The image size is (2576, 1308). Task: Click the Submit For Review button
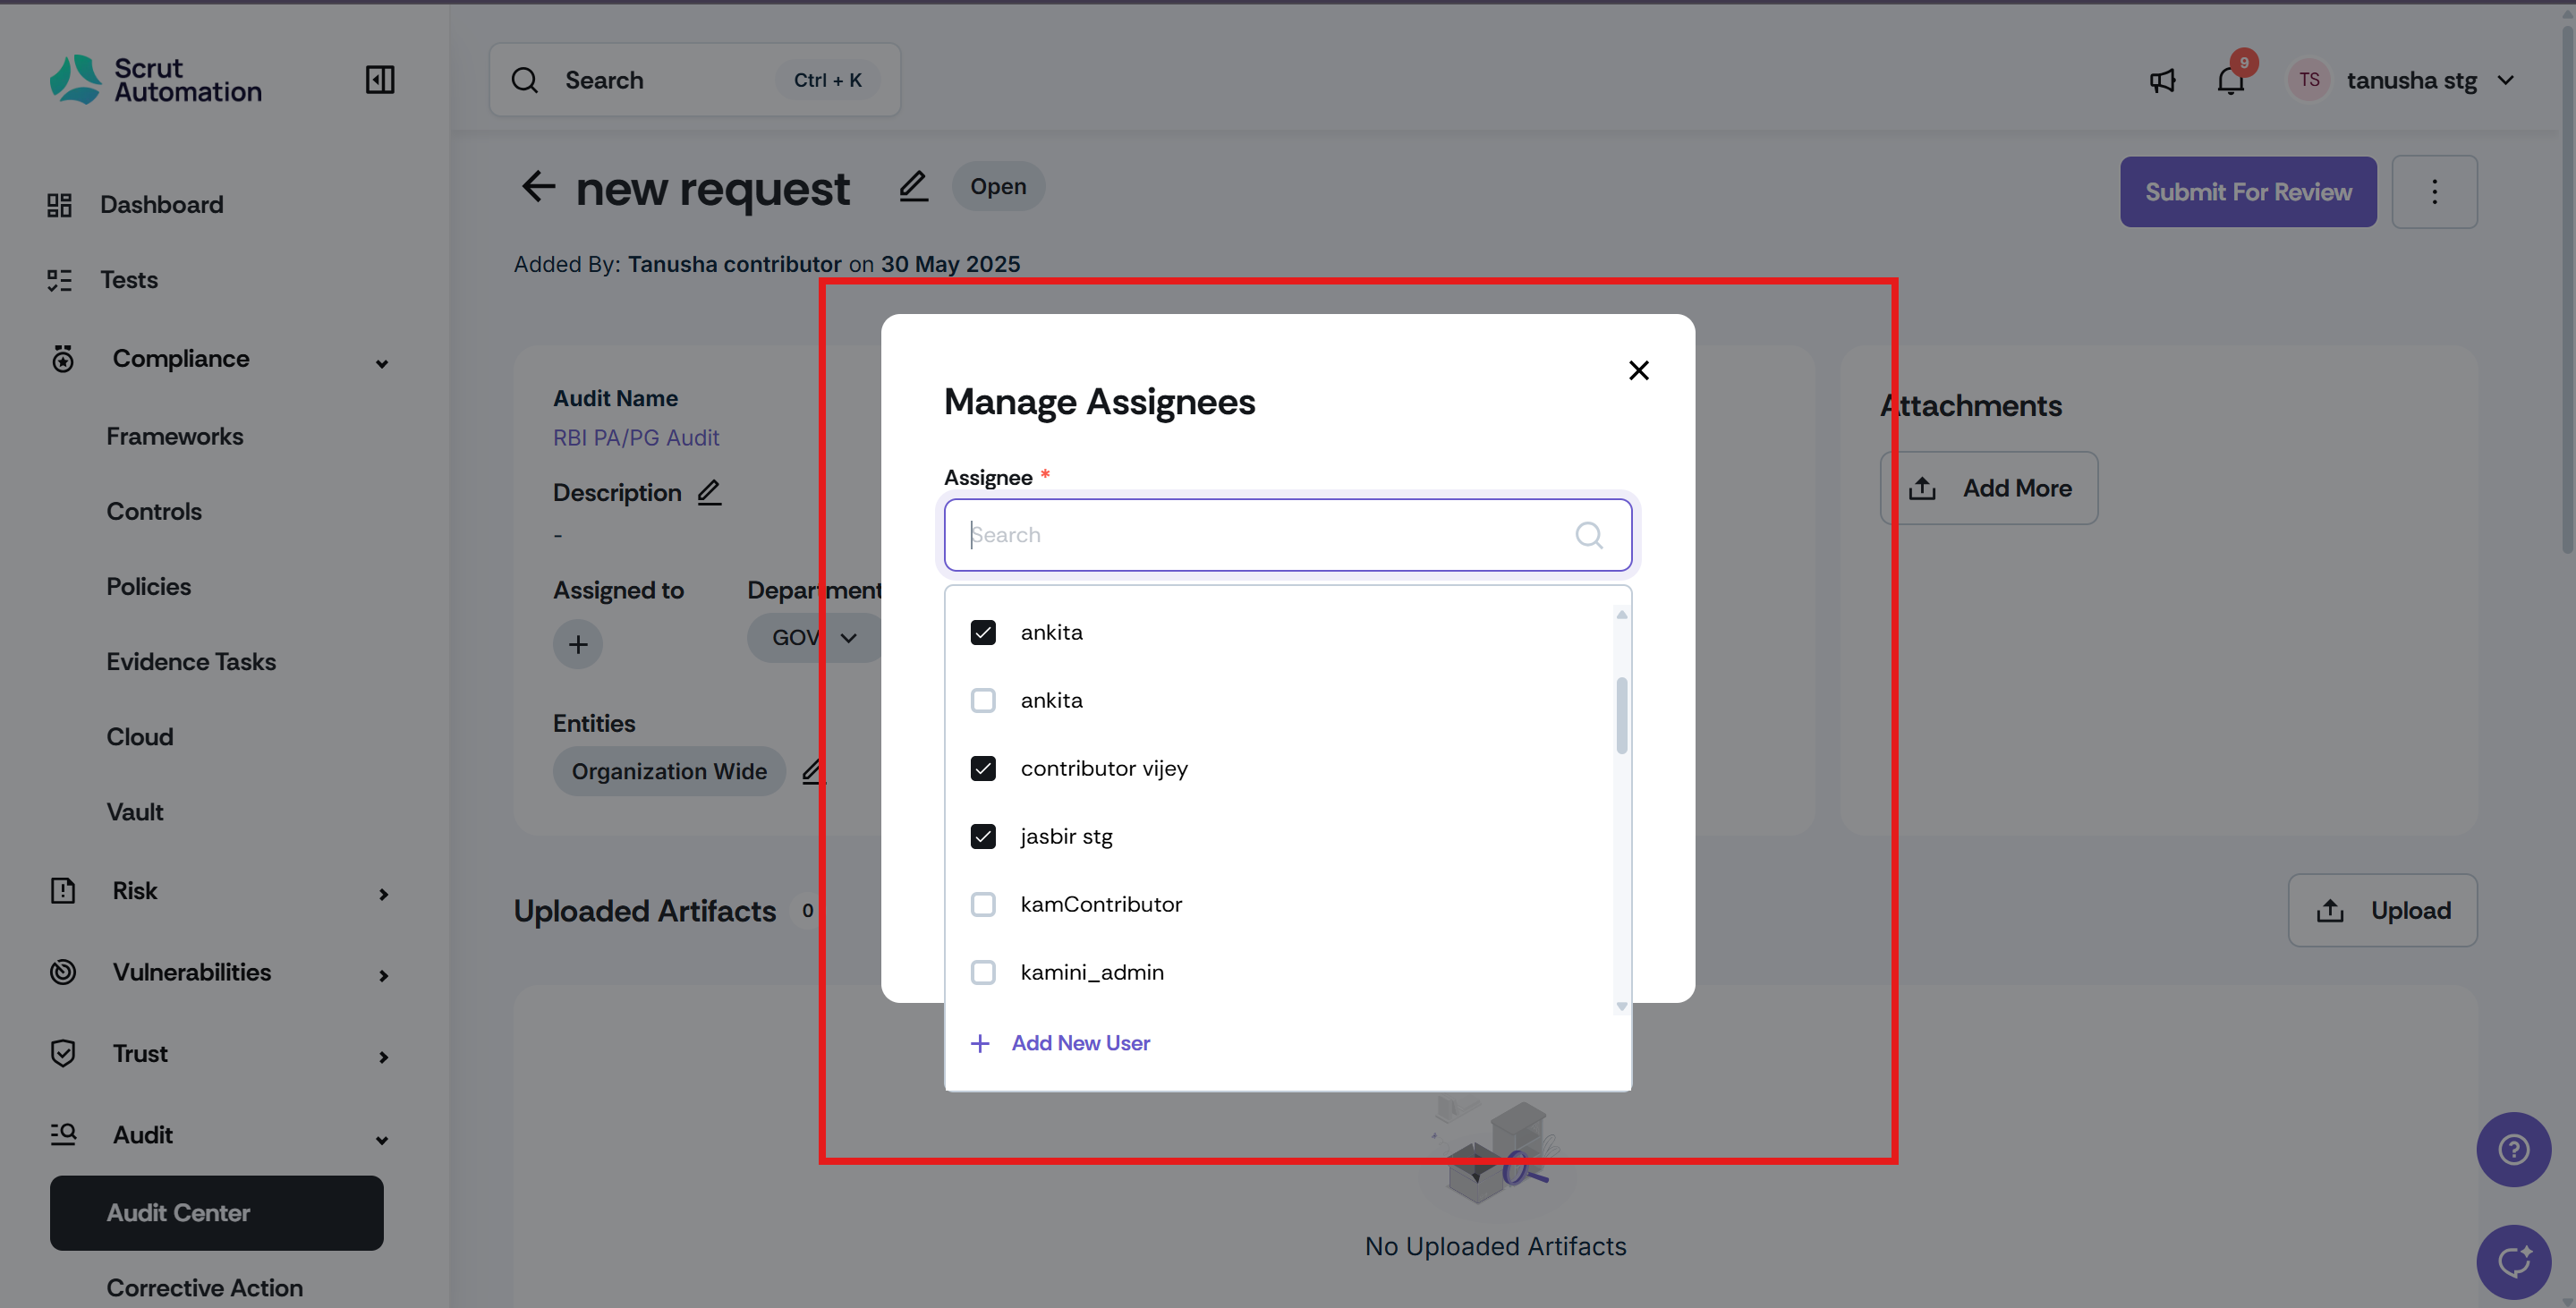(x=2247, y=192)
